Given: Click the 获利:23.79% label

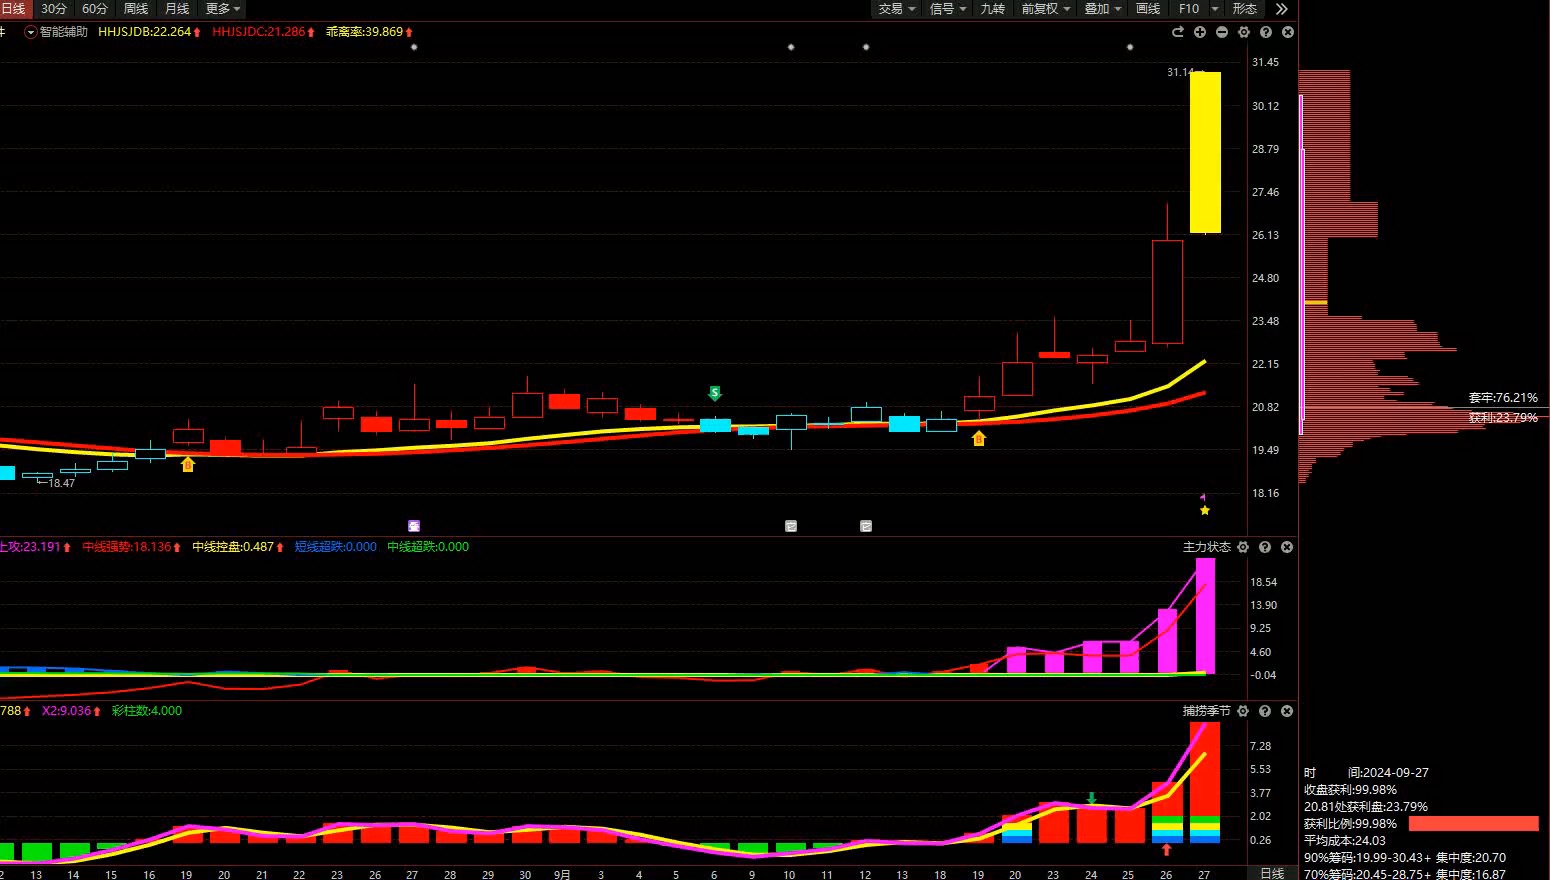Looking at the screenshot, I should (x=1503, y=418).
